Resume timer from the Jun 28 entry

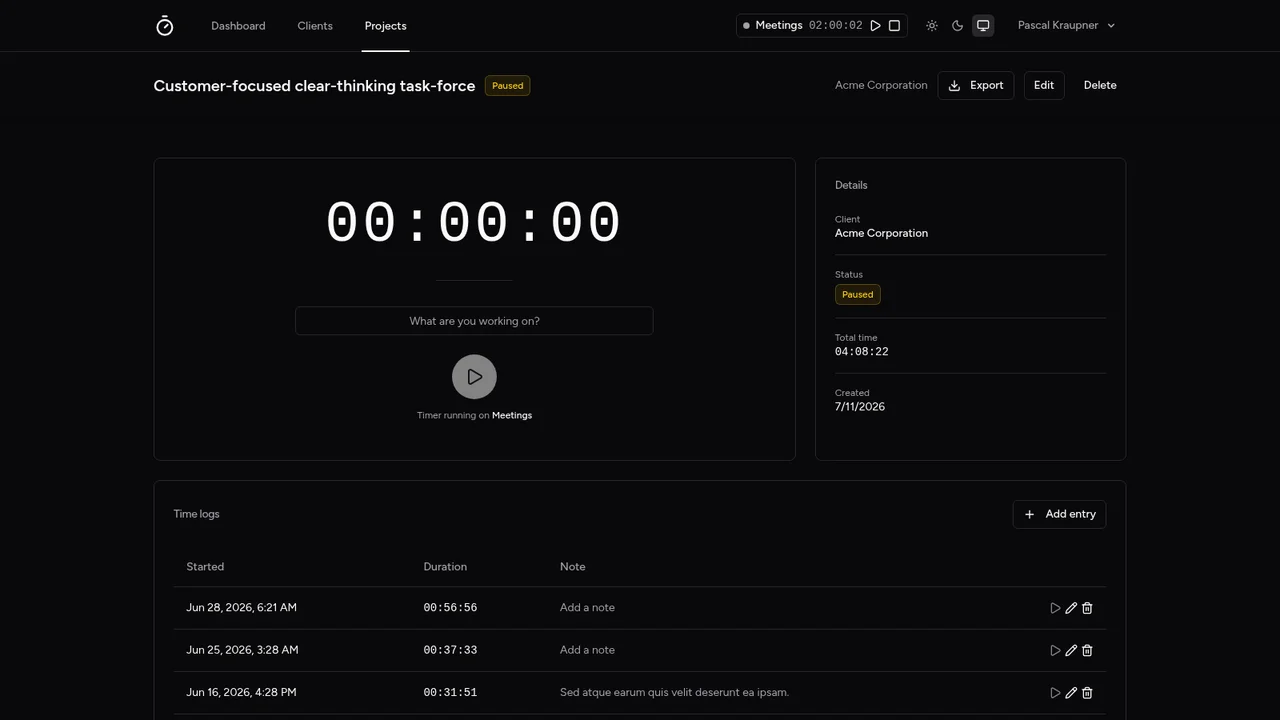click(x=1055, y=608)
